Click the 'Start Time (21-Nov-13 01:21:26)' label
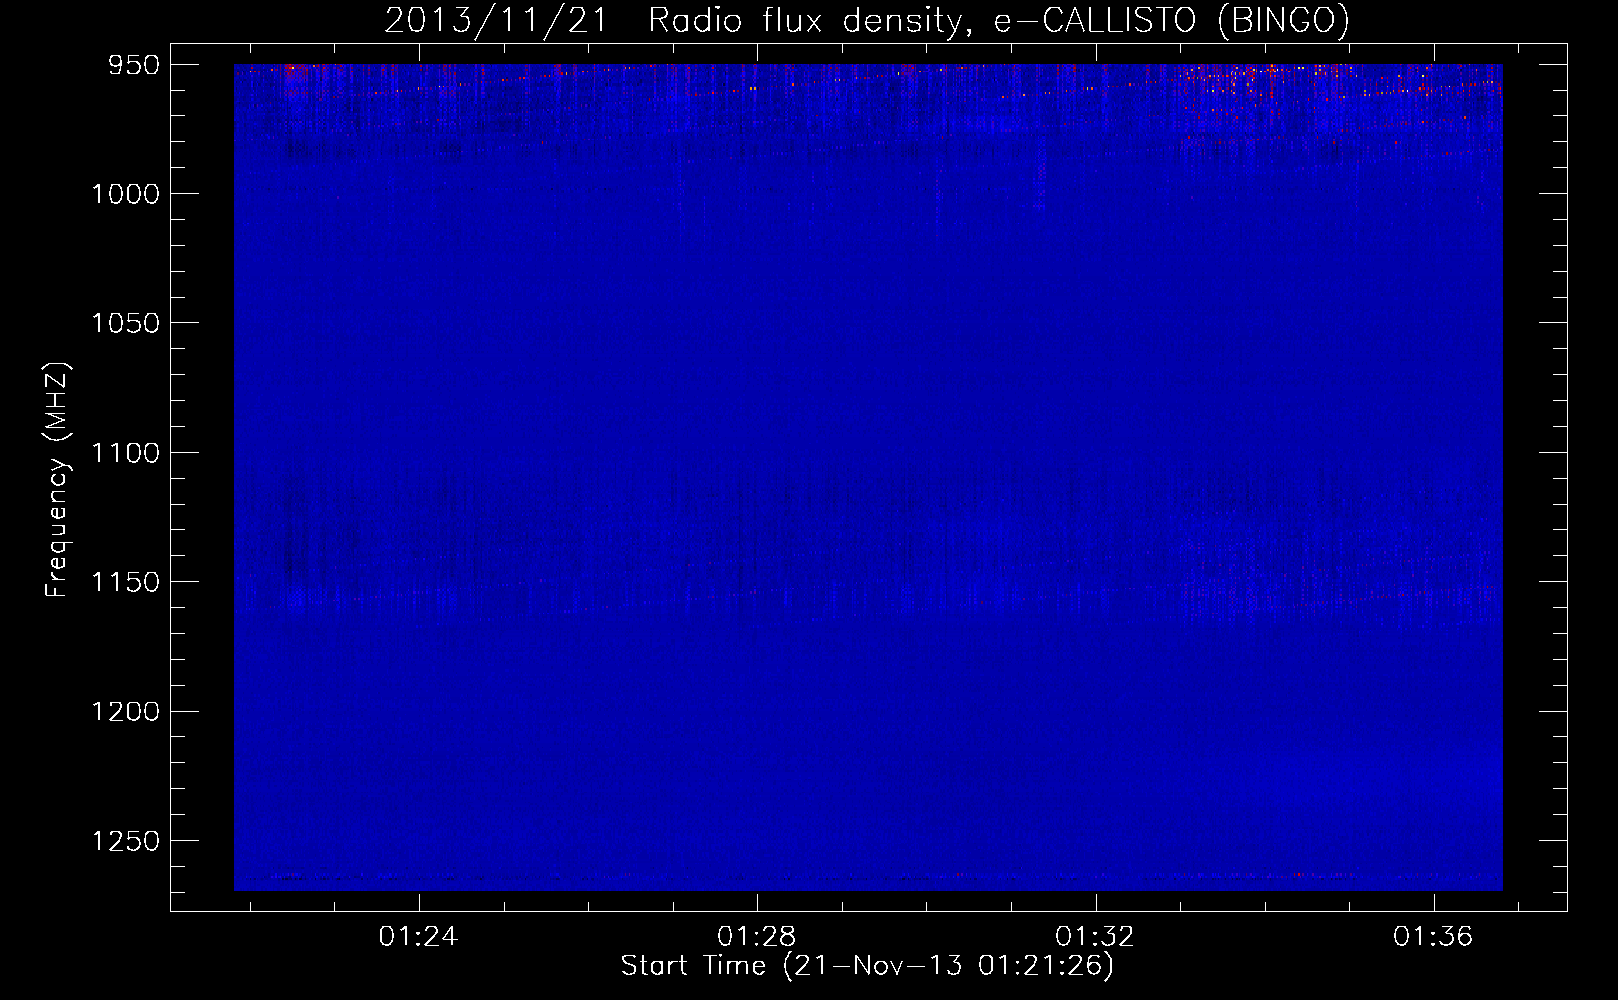 (867, 966)
